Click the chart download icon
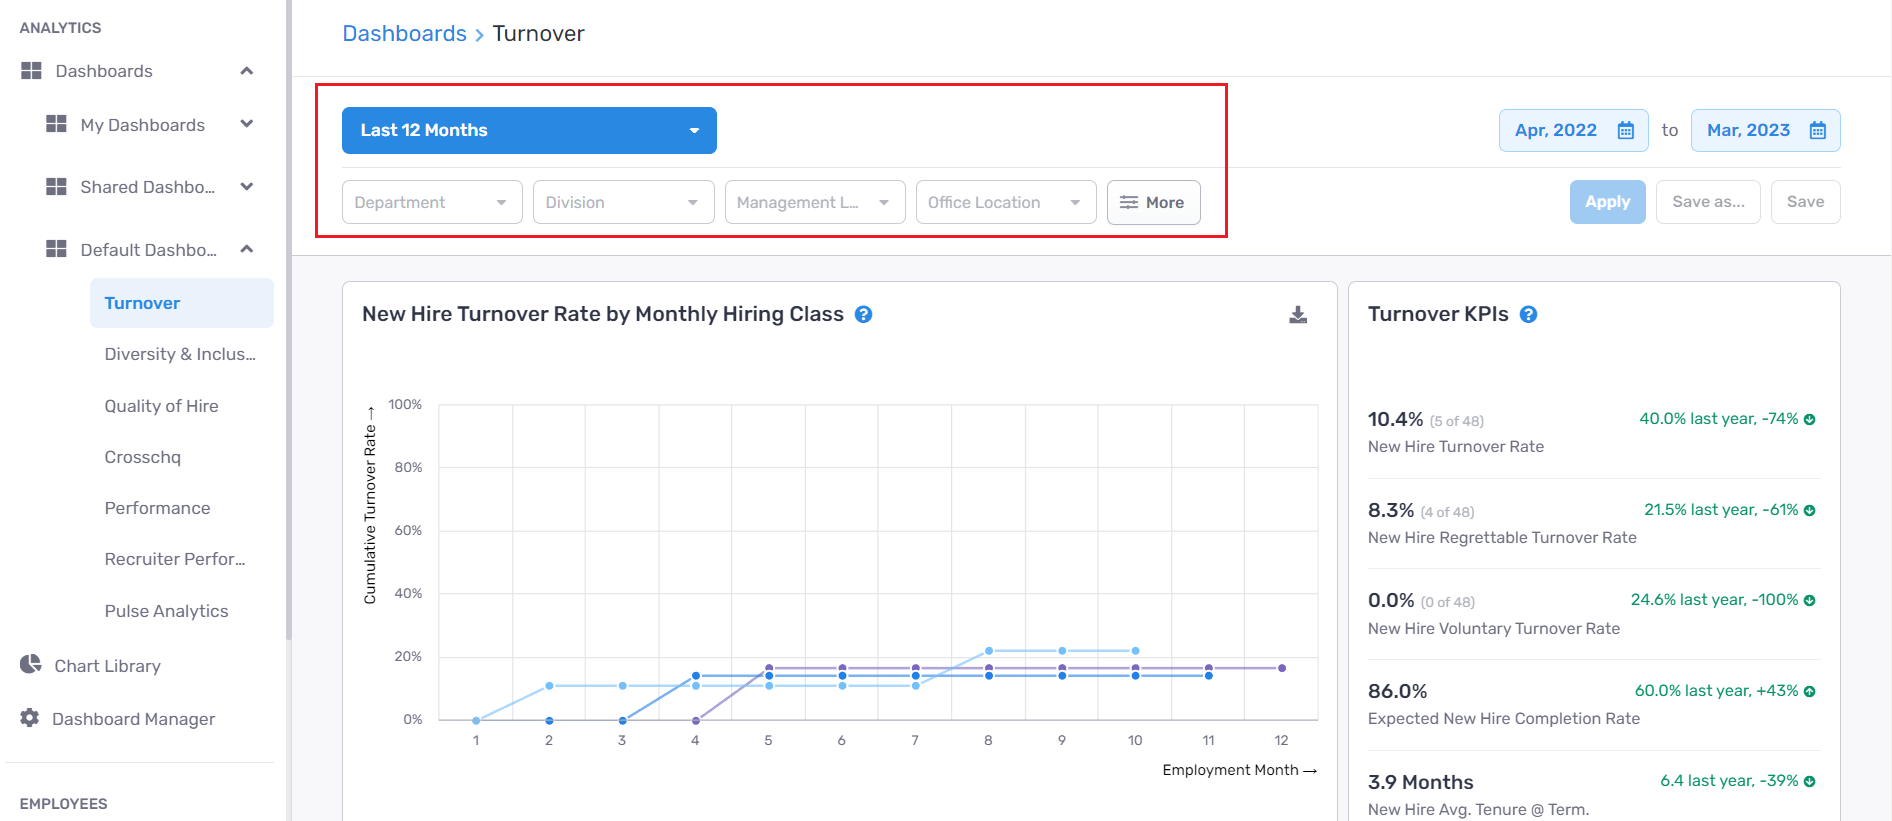Viewport: 1892px width, 821px height. [x=1297, y=315]
